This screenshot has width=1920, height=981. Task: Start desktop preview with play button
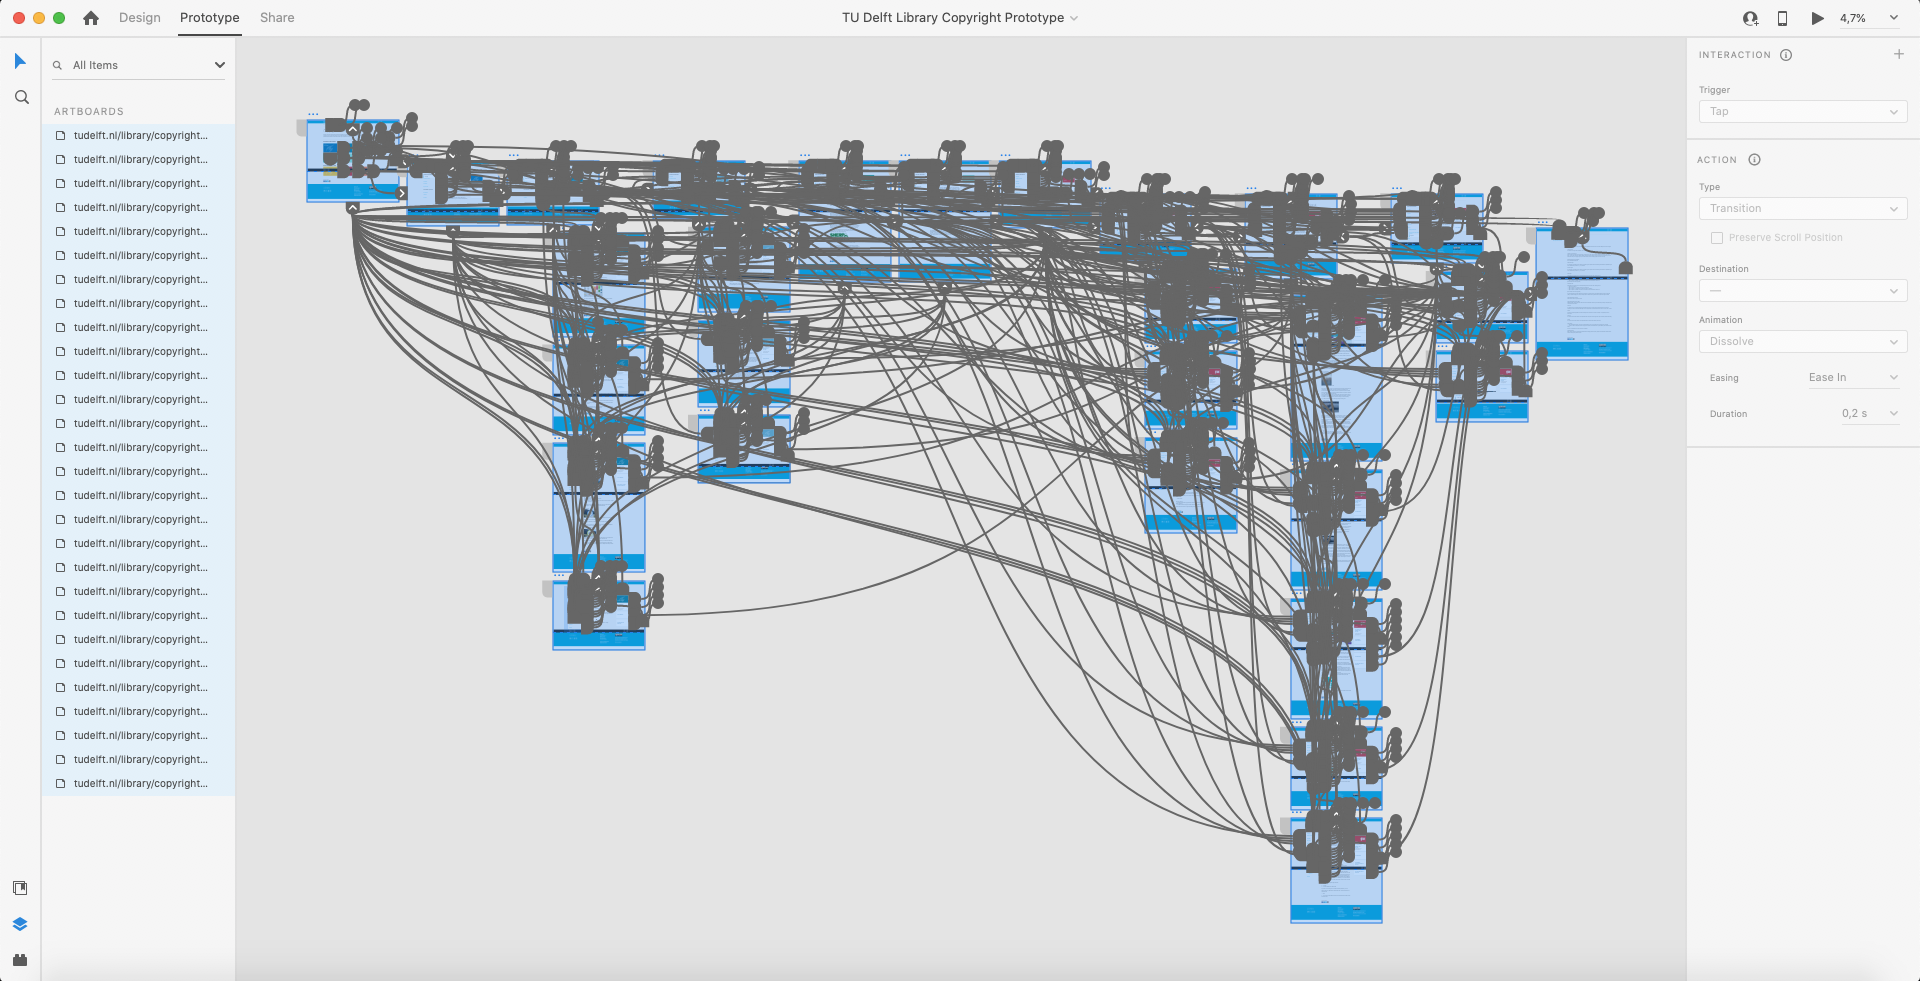[x=1817, y=18]
